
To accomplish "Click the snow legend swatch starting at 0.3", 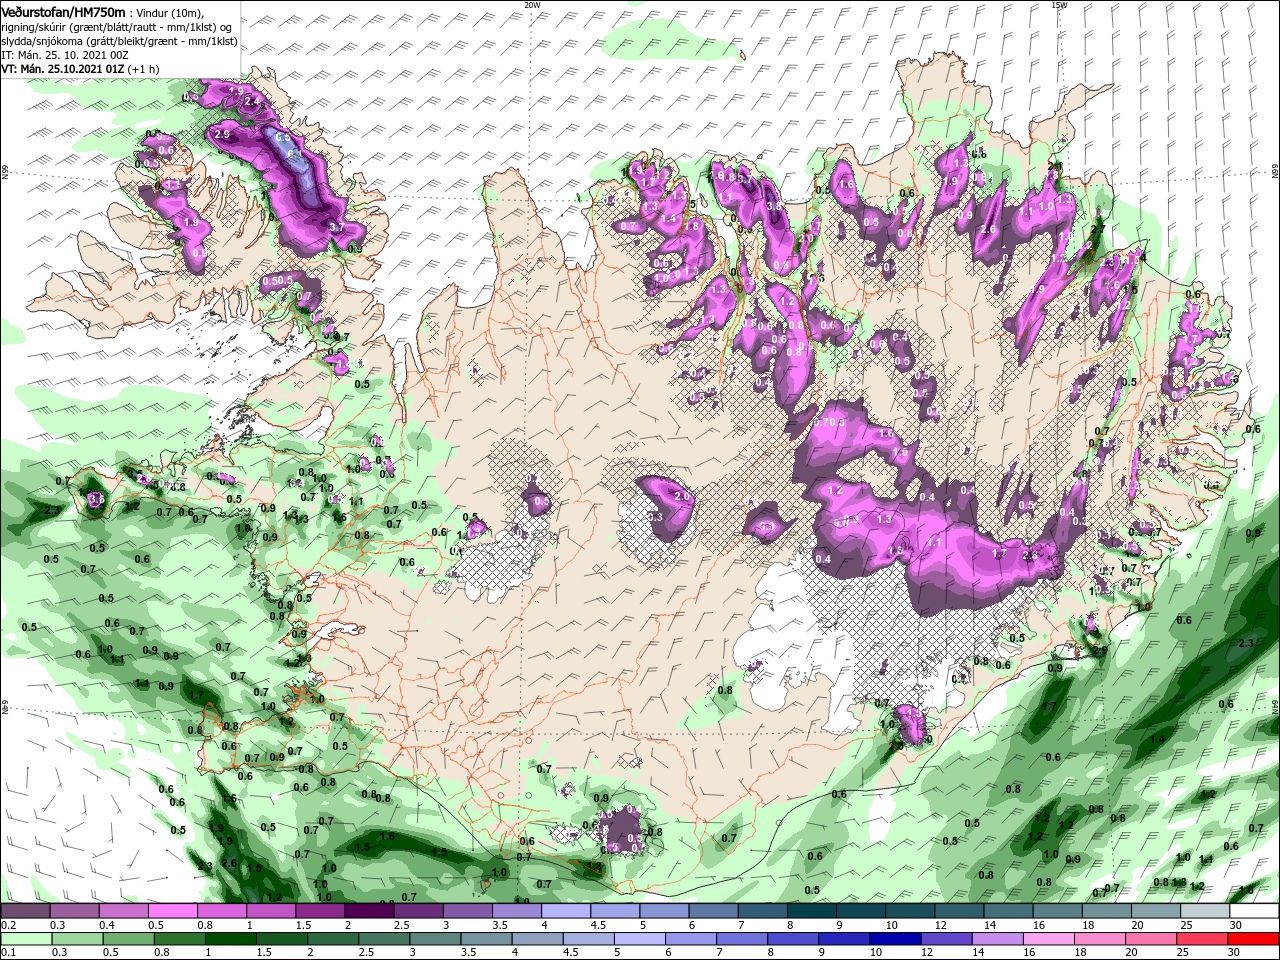I will tap(74, 911).
